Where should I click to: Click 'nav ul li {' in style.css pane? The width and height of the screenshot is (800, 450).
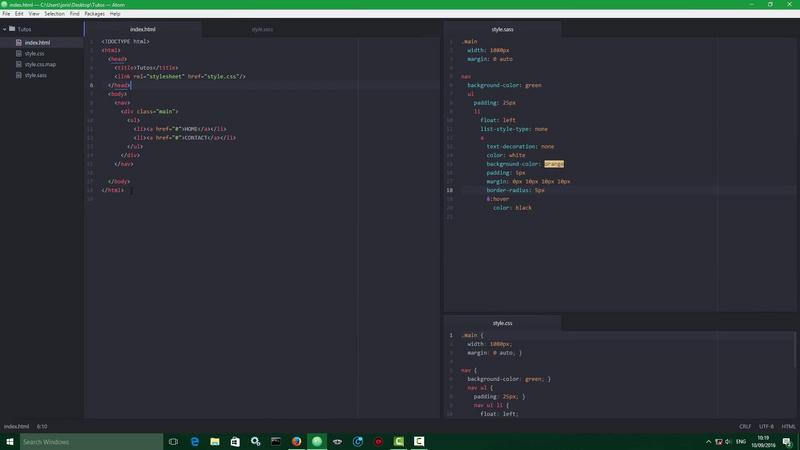point(491,405)
